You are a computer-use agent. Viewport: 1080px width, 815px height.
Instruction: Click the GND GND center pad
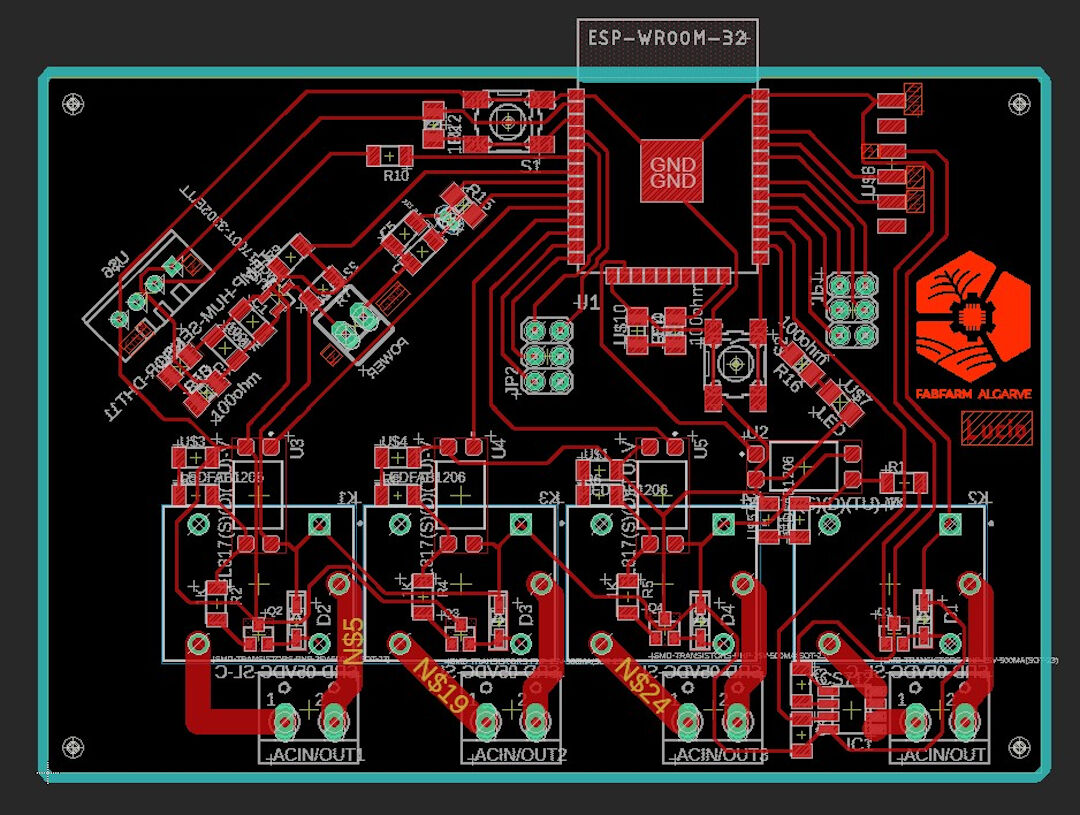click(672, 172)
